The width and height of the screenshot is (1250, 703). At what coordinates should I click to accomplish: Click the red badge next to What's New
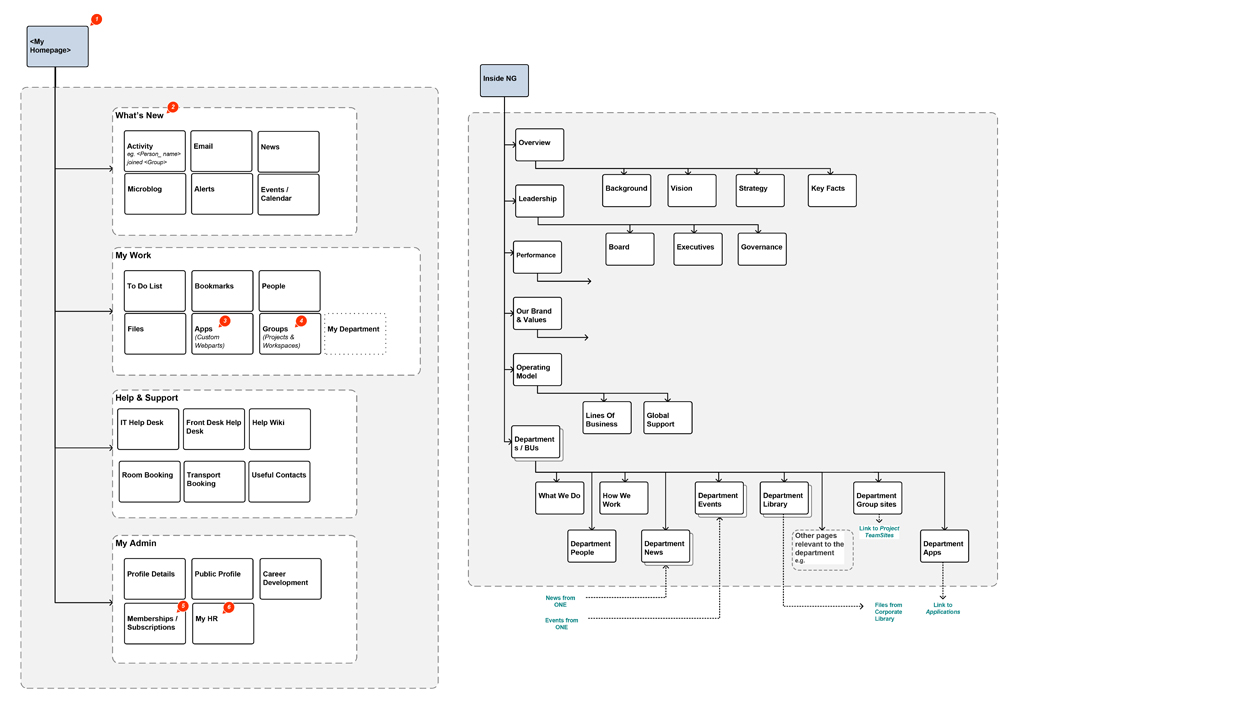tap(173, 107)
